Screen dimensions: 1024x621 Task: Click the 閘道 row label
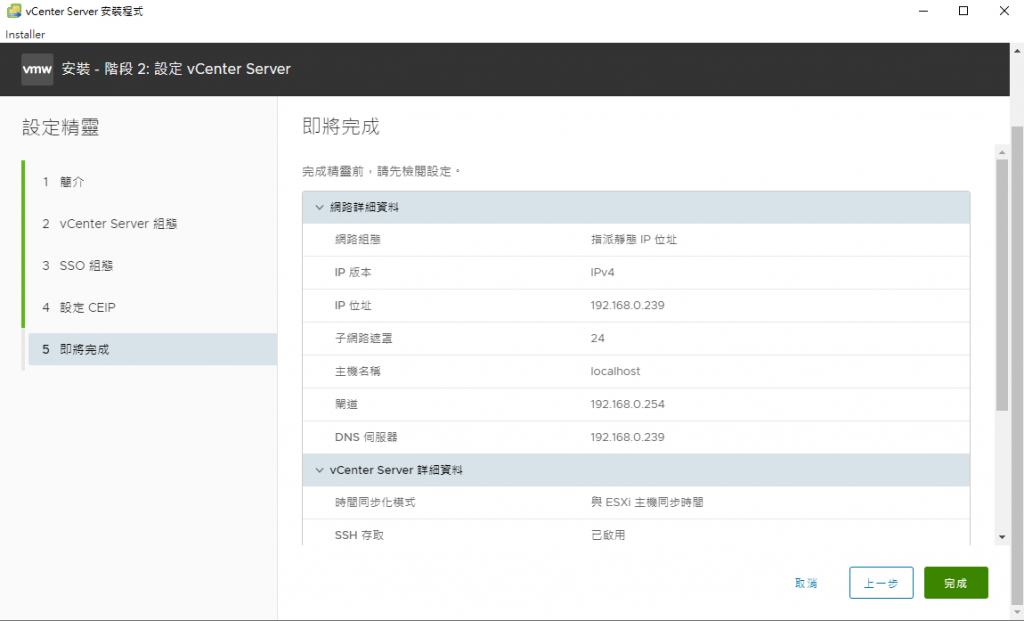(x=346, y=404)
